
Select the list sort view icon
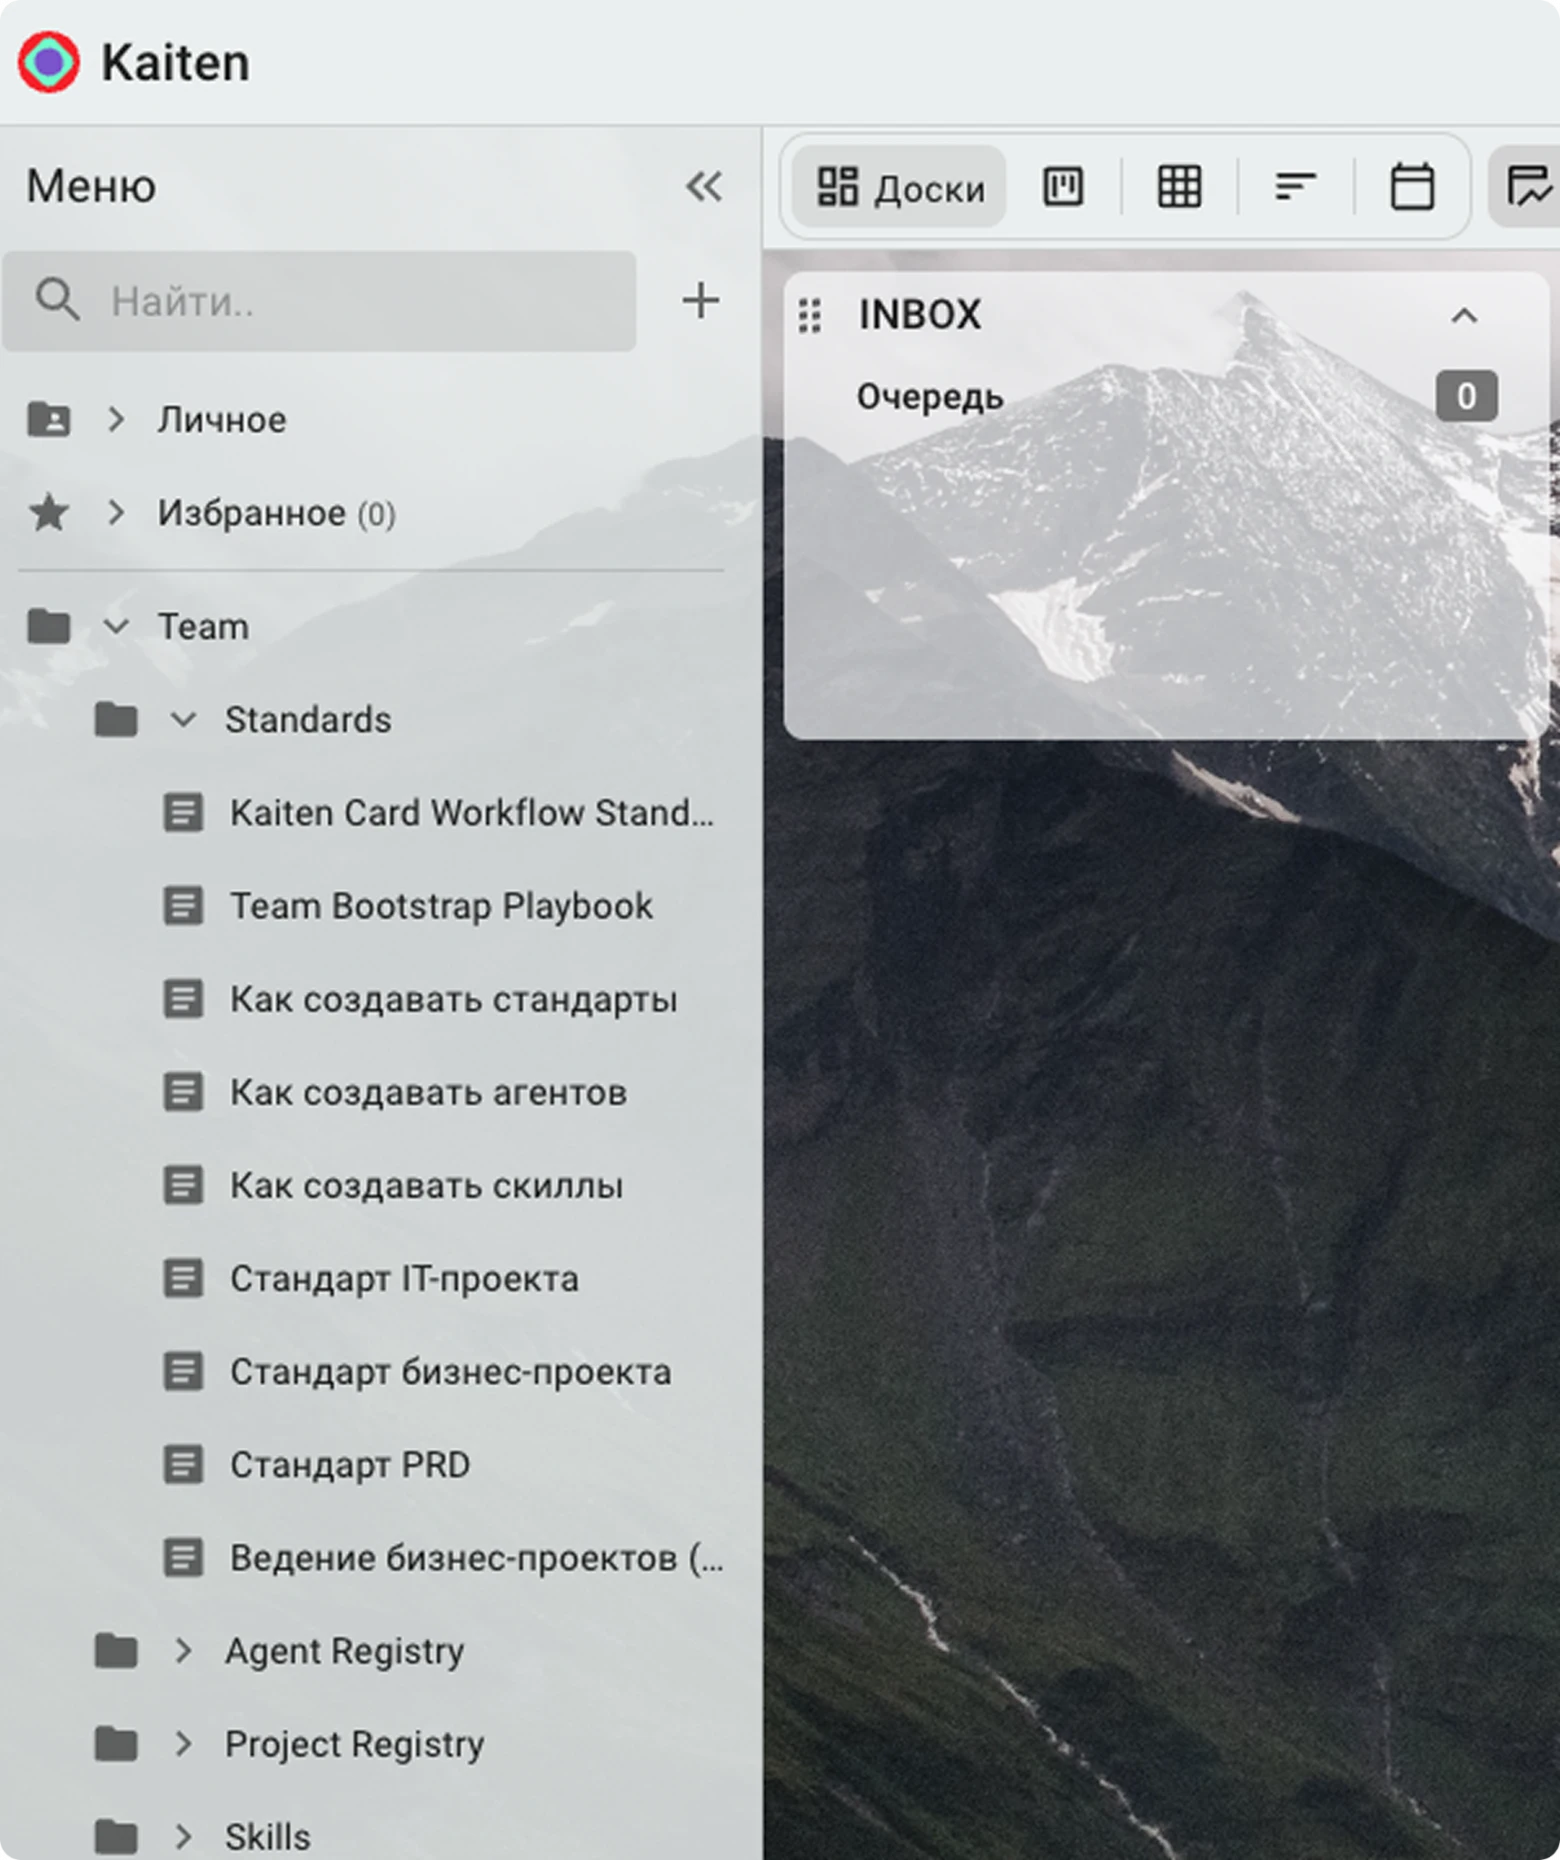1295,187
